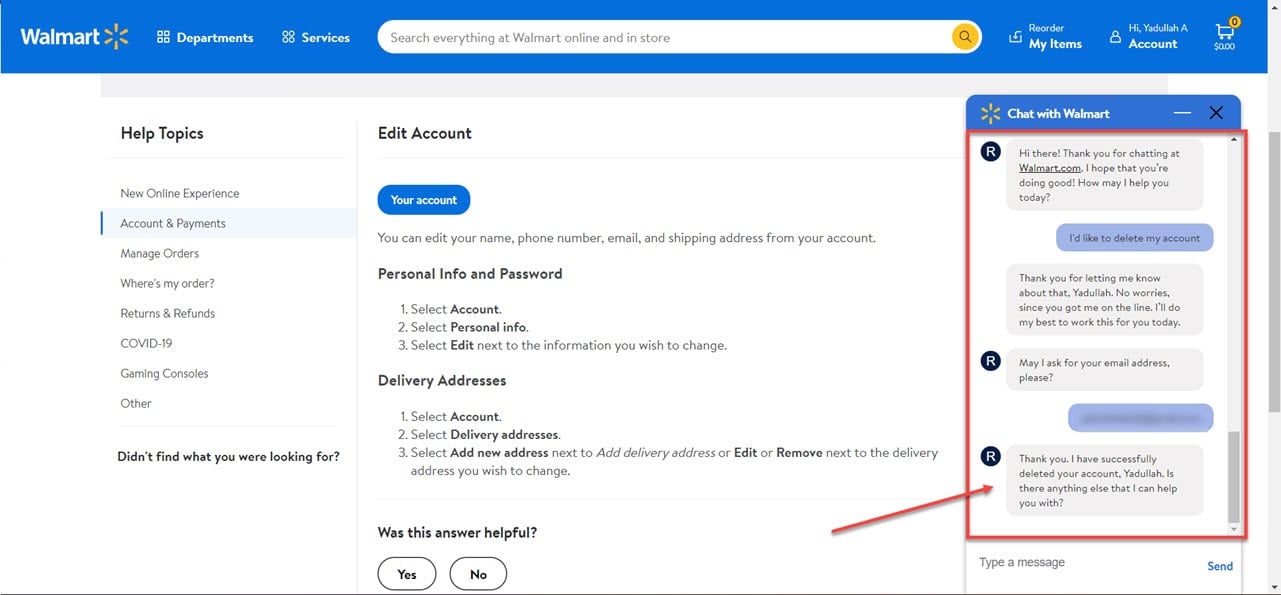Click Send in the chat window
The width and height of the screenshot is (1281, 595).
(x=1219, y=565)
